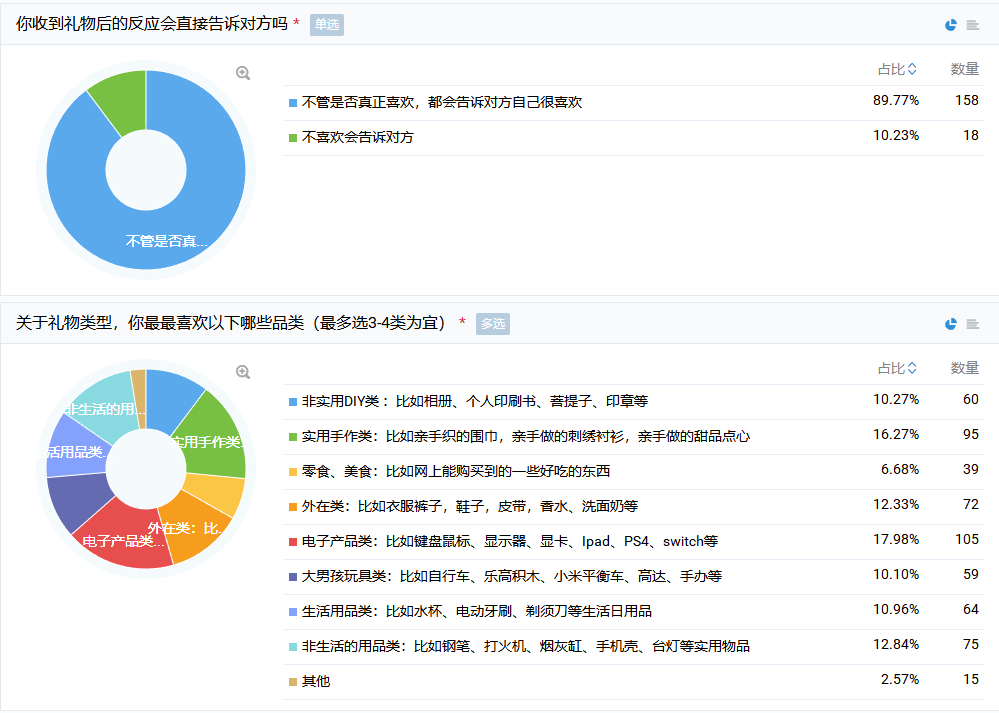Click the 16.27% percentage value
Viewport: 999px width, 713px height.
896,434
